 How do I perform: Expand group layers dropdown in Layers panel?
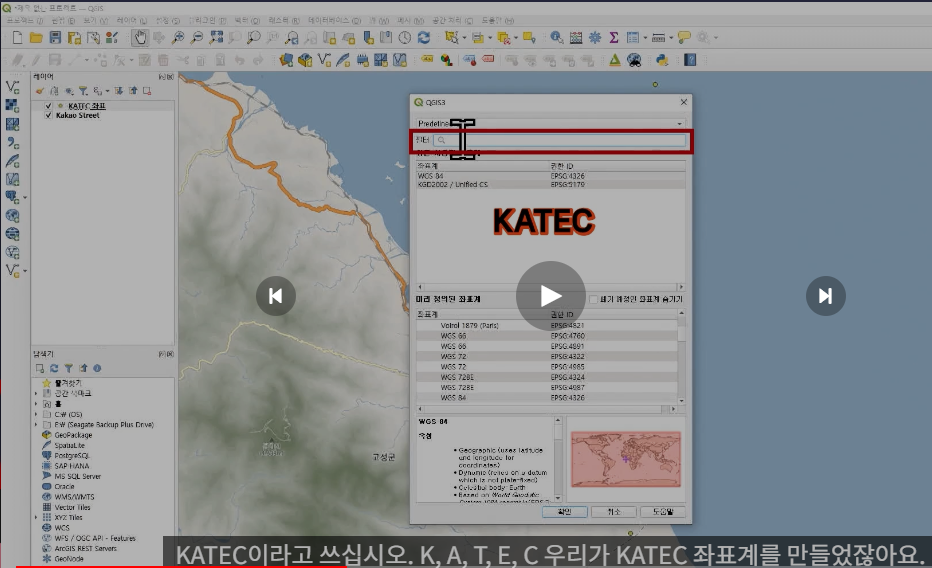pos(108,91)
